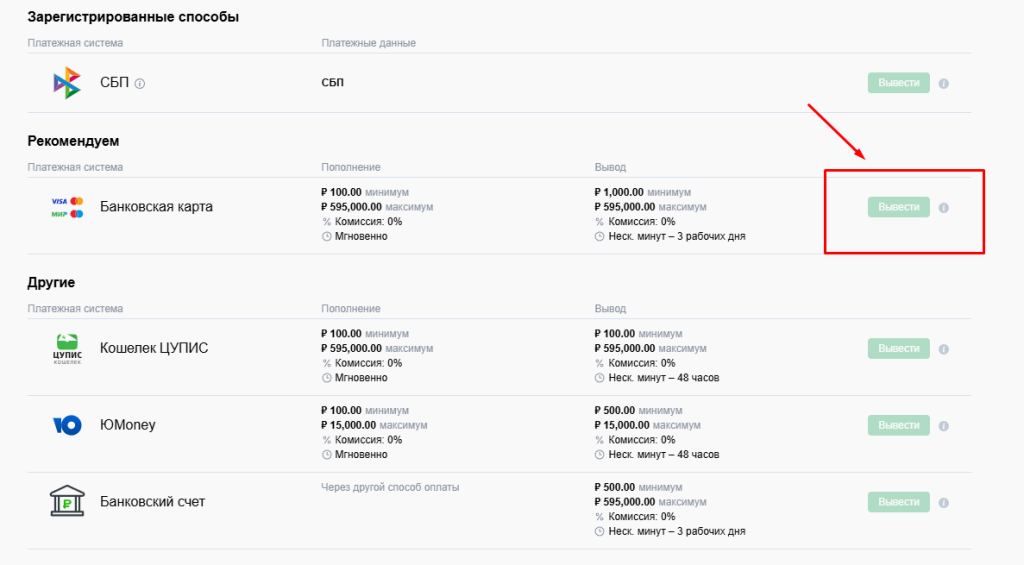
Task: Click the Visa/Mir bank card logo
Action: (x=67, y=207)
